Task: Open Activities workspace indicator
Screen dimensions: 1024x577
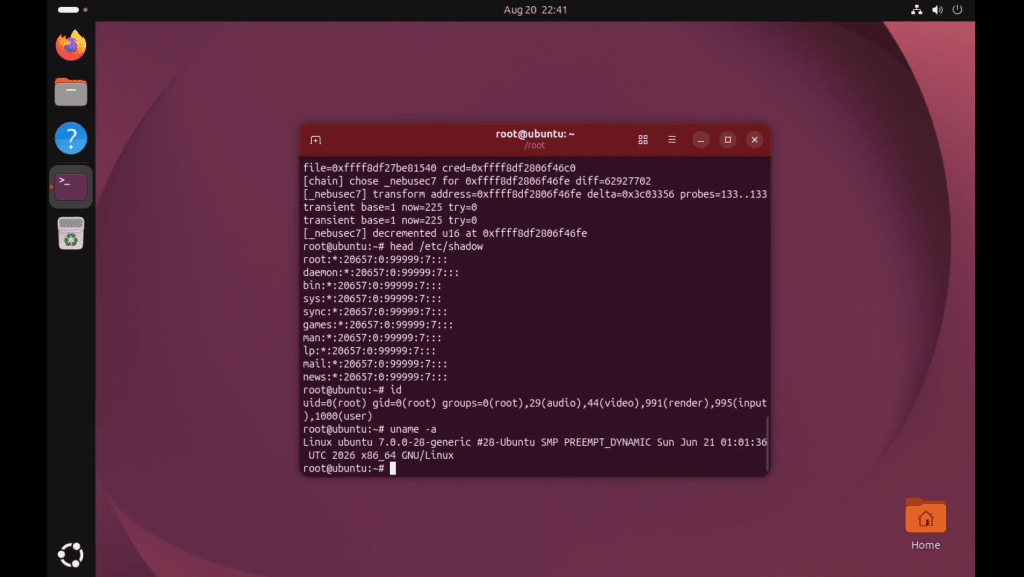Action: point(72,10)
